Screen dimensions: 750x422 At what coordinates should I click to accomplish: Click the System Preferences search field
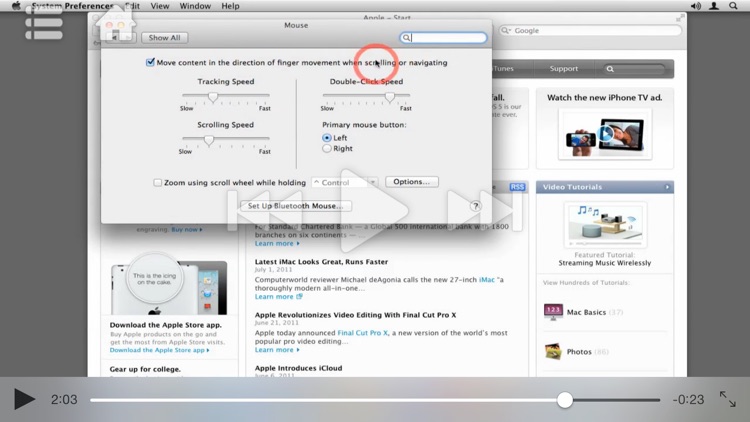coord(443,37)
